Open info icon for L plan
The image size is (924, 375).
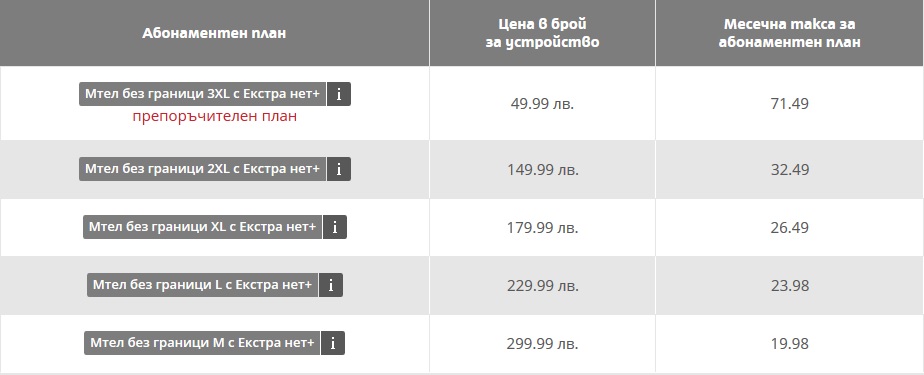(331, 285)
